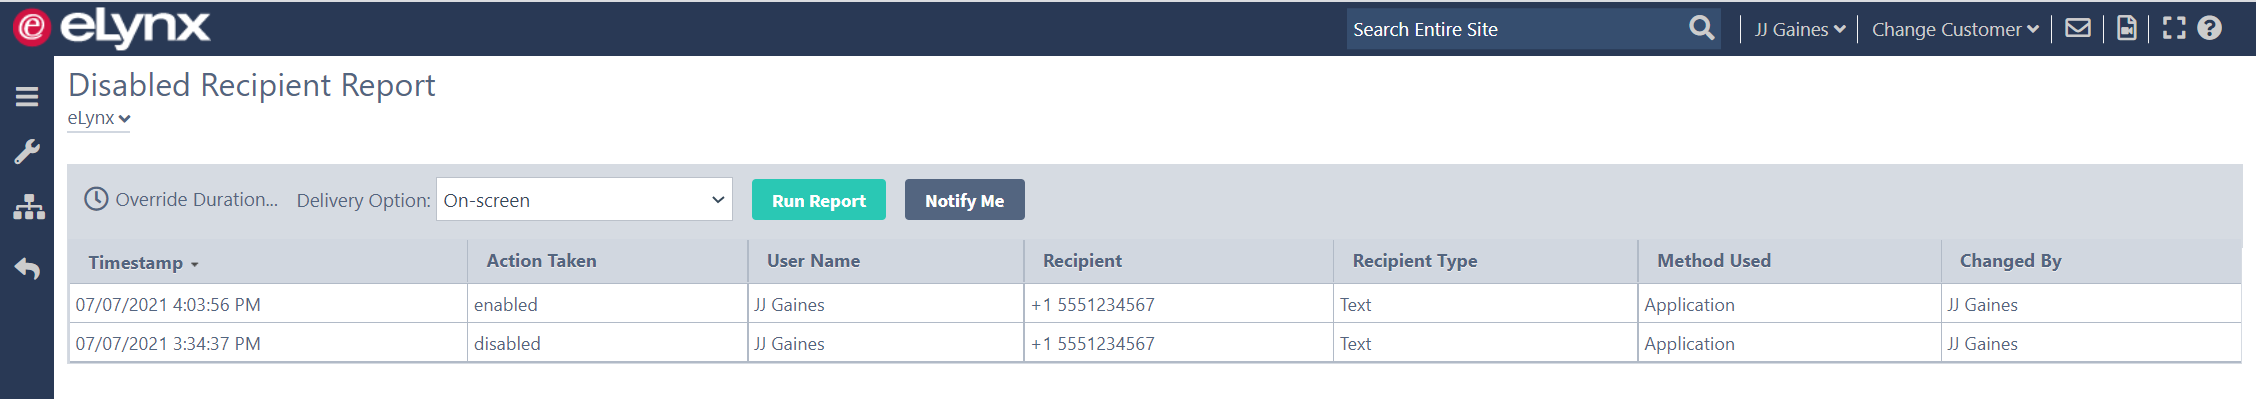
Task: Open the mail envelope icon
Action: coord(2078,28)
